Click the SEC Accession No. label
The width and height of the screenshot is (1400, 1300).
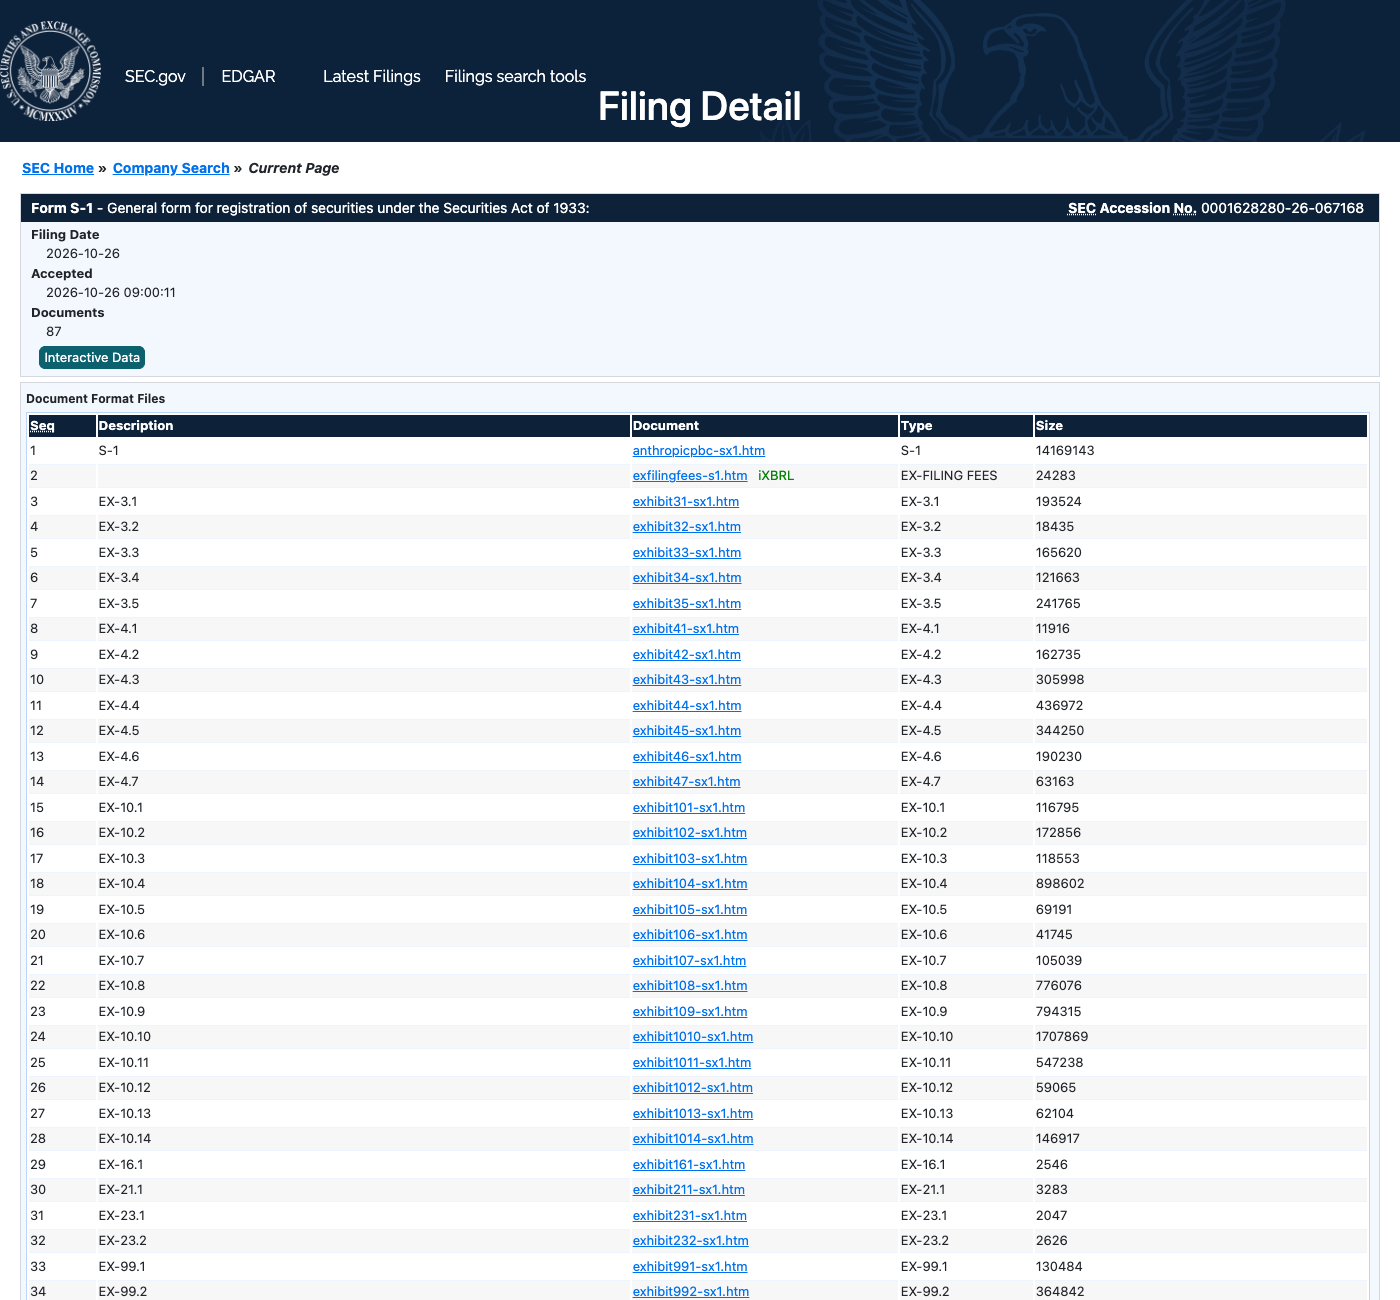point(1132,208)
